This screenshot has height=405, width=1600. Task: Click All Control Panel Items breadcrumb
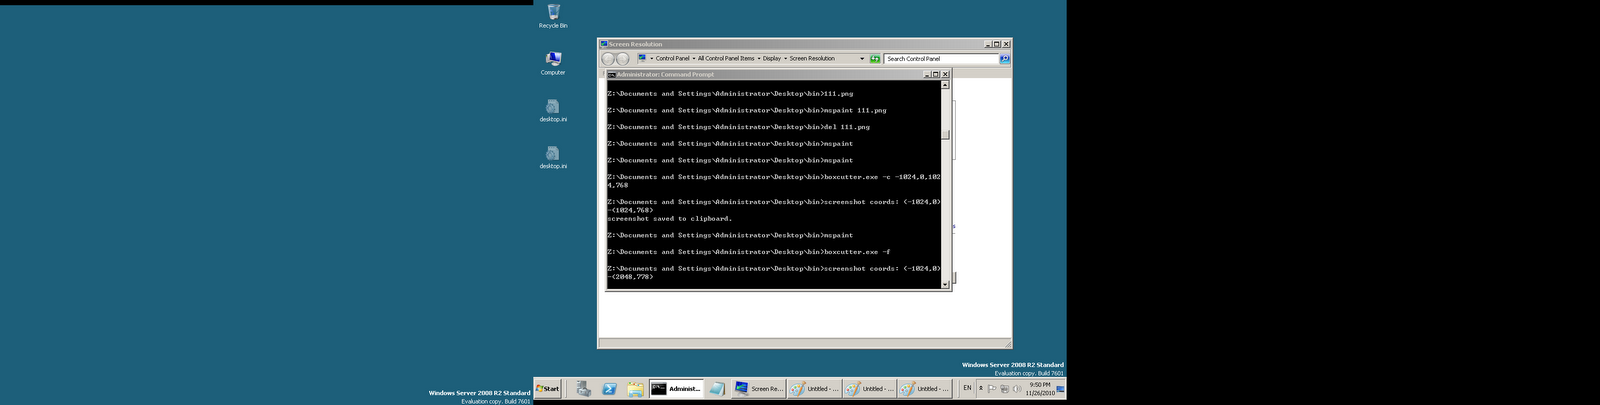tap(726, 59)
